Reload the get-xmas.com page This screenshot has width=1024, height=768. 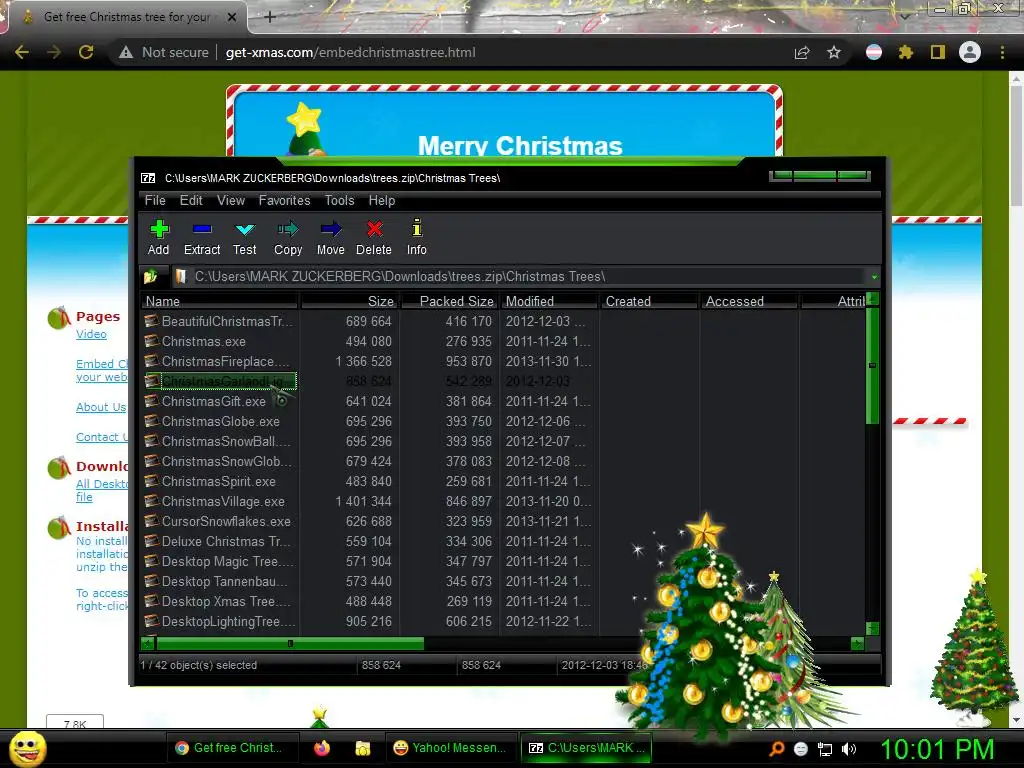click(86, 52)
